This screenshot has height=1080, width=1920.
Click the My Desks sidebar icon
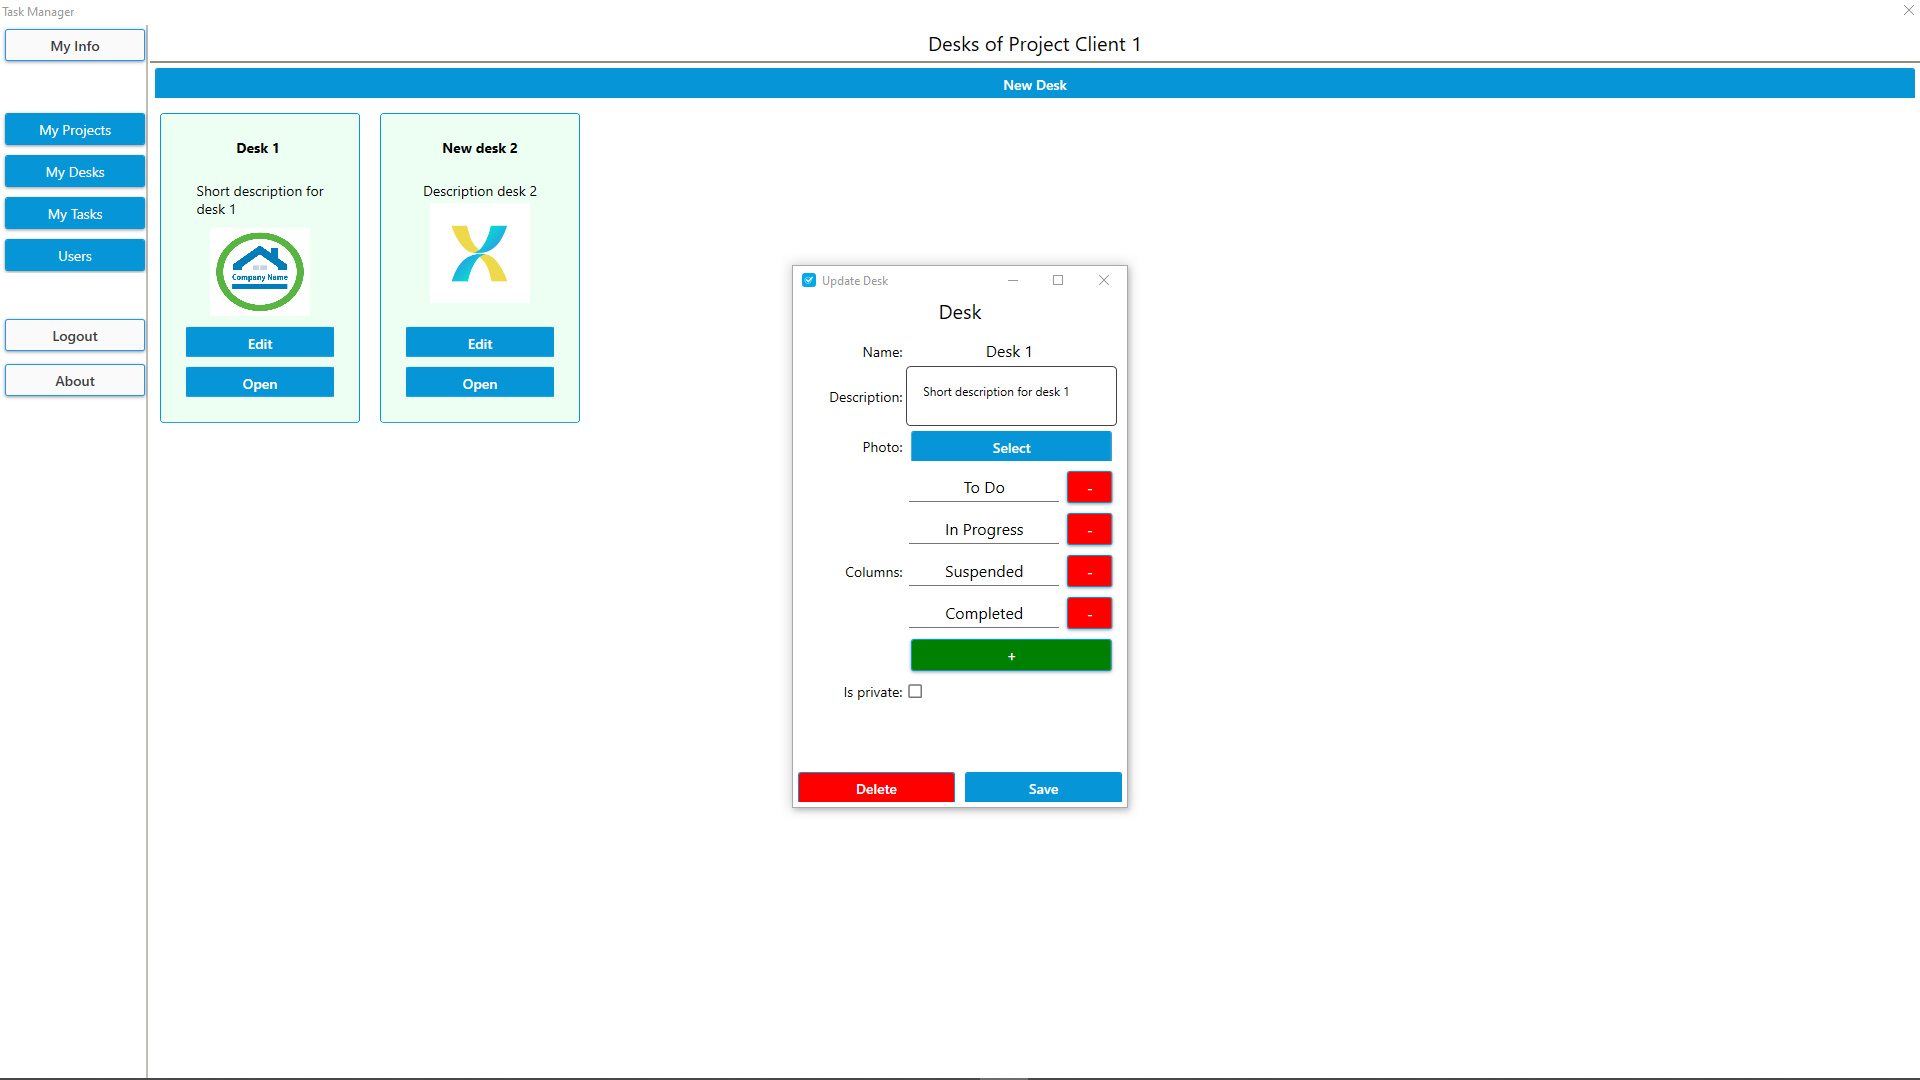pyautogui.click(x=74, y=171)
